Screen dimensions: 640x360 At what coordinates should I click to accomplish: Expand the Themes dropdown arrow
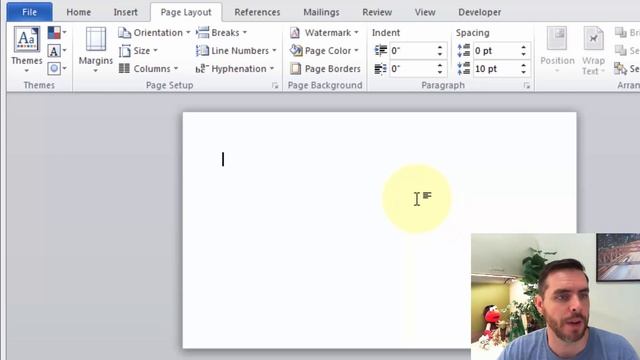pos(27,71)
